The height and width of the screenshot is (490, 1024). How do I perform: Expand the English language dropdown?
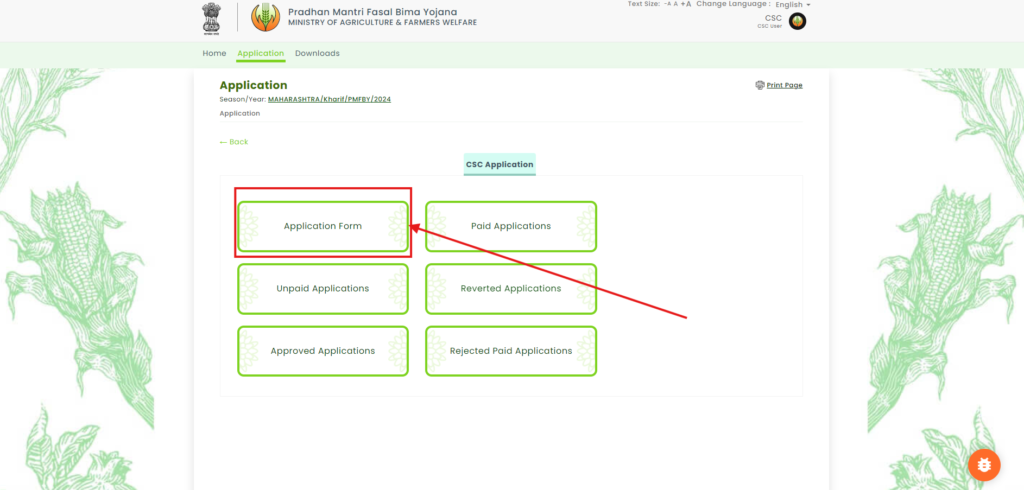793,5
